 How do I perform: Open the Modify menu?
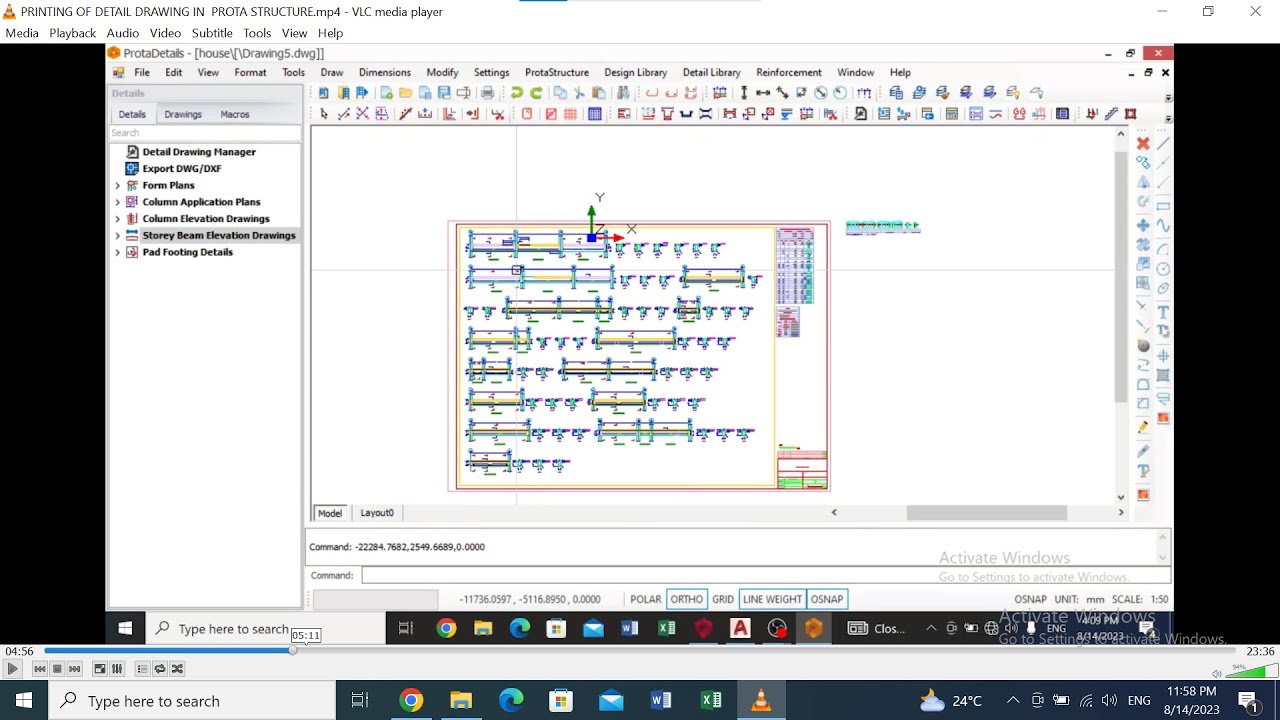coord(442,73)
